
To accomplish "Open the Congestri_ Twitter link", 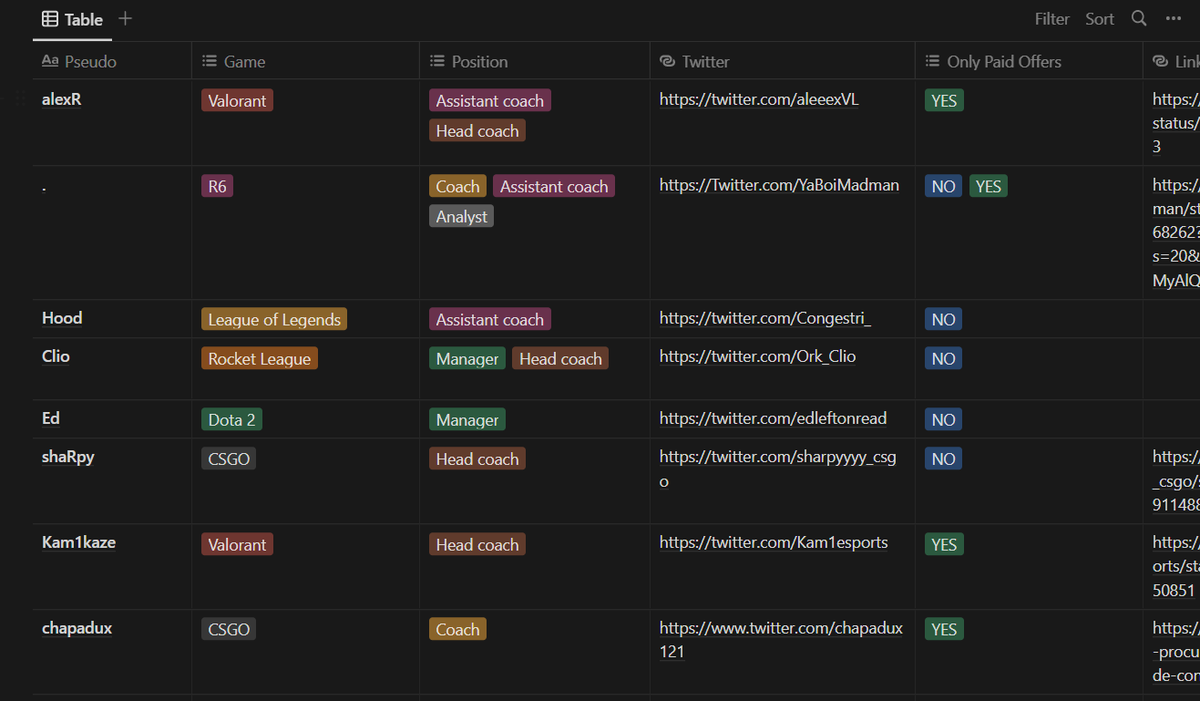I will [x=765, y=319].
